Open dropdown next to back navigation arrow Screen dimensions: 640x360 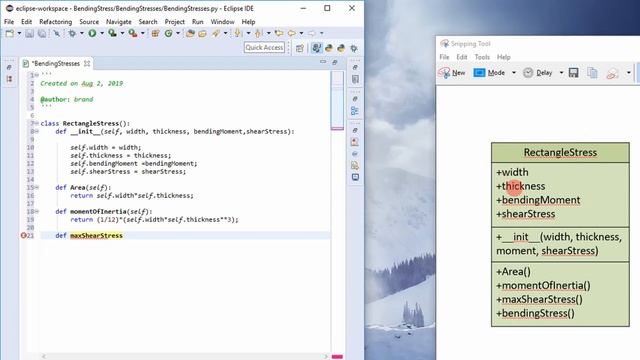coord(301,33)
